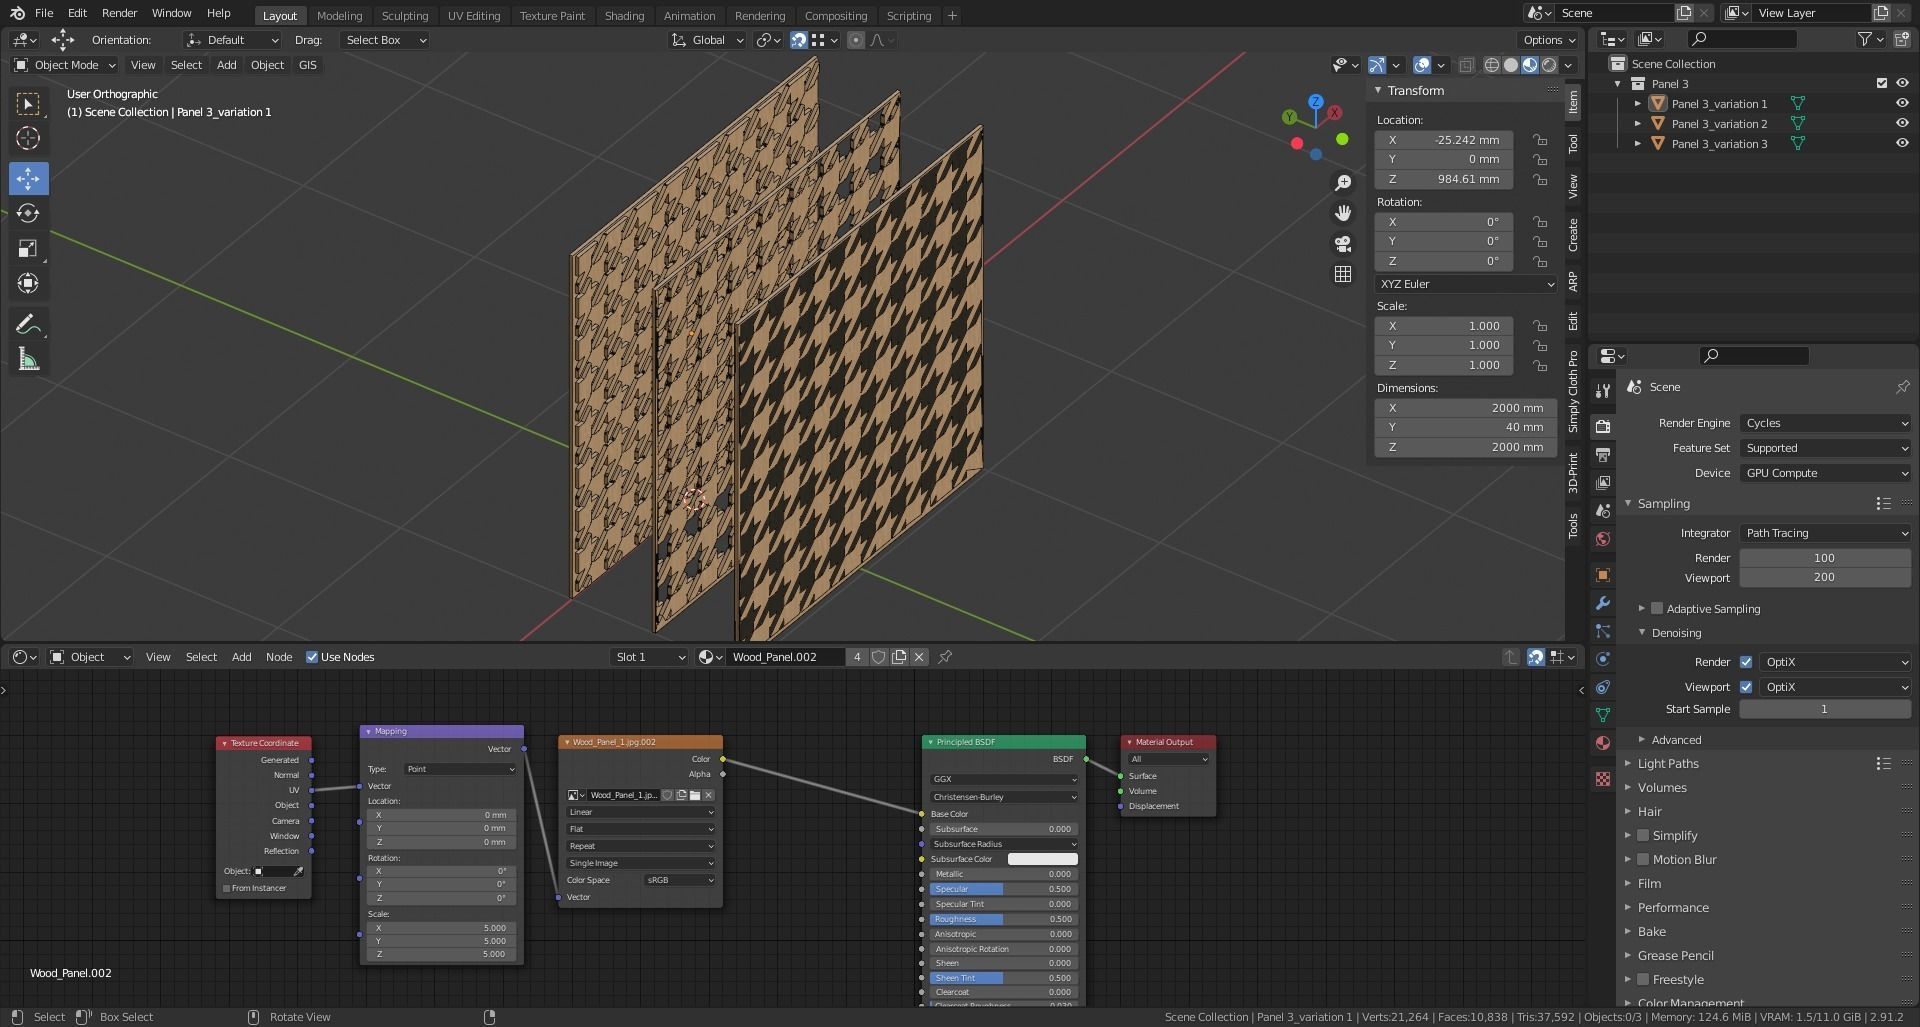Open GIS menu in viewport header
Image resolution: width=1920 pixels, height=1027 pixels.
pyautogui.click(x=307, y=65)
